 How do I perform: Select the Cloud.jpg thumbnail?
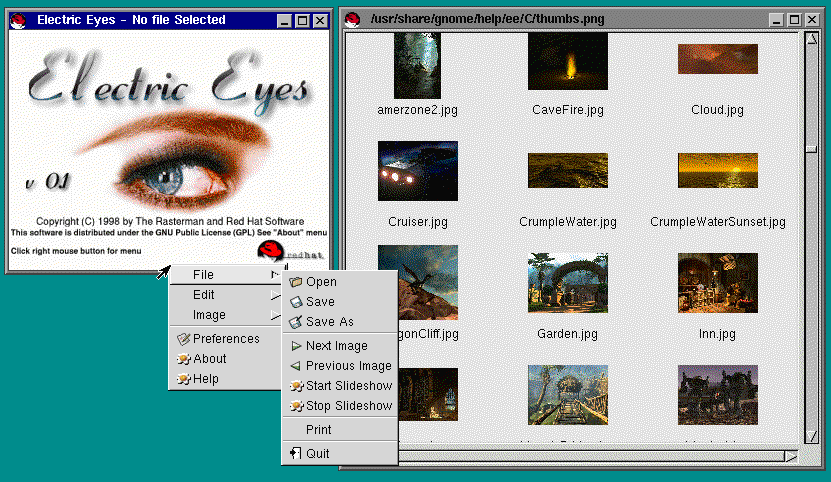point(718,59)
